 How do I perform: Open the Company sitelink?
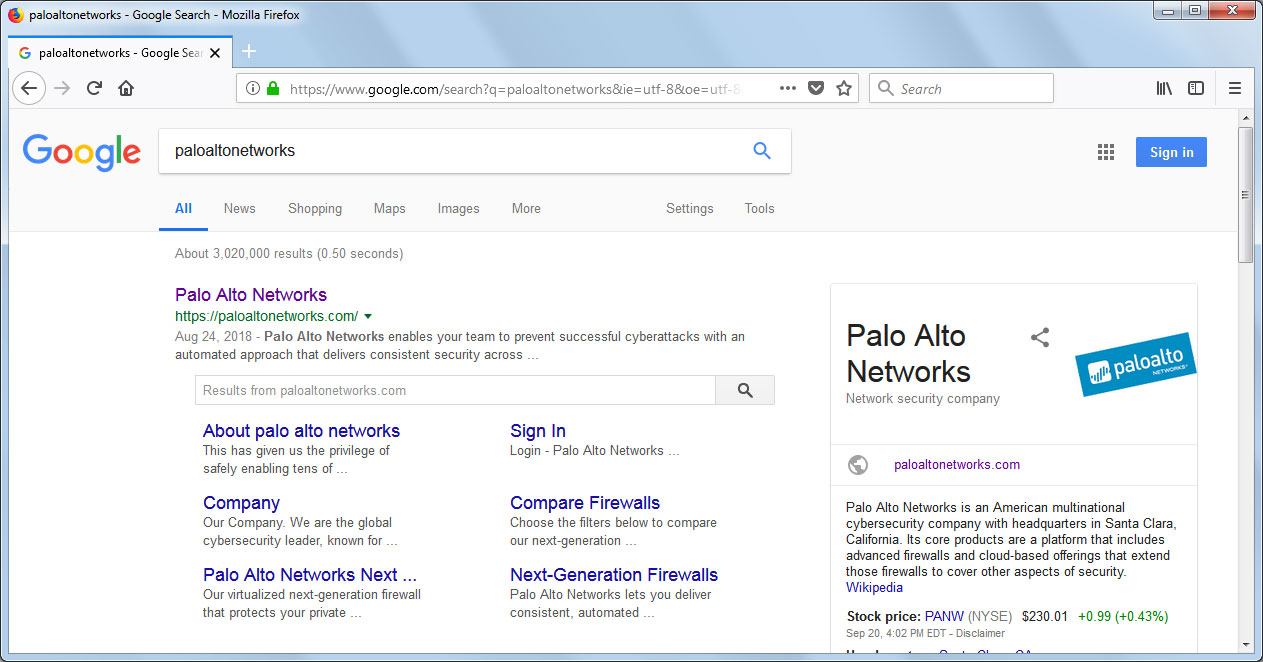[241, 503]
